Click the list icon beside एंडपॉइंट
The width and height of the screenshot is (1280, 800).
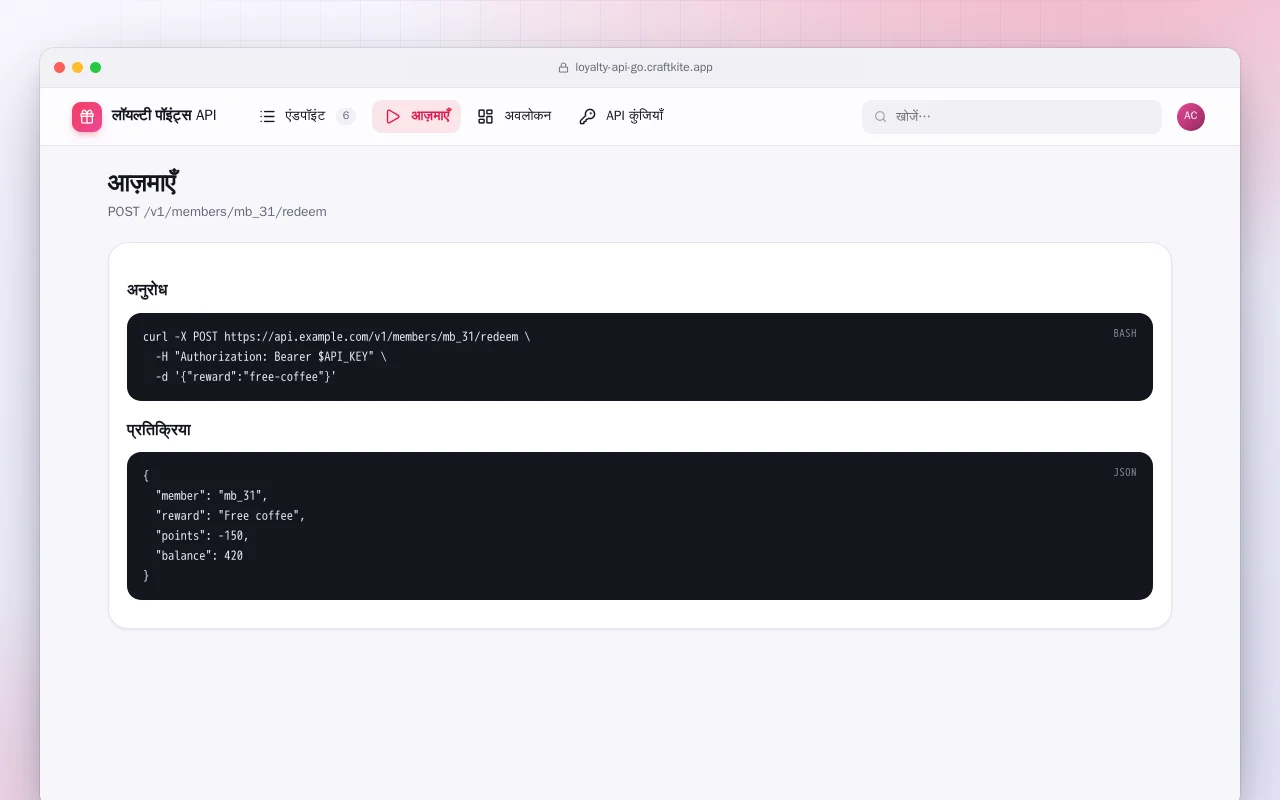pyautogui.click(x=267, y=116)
